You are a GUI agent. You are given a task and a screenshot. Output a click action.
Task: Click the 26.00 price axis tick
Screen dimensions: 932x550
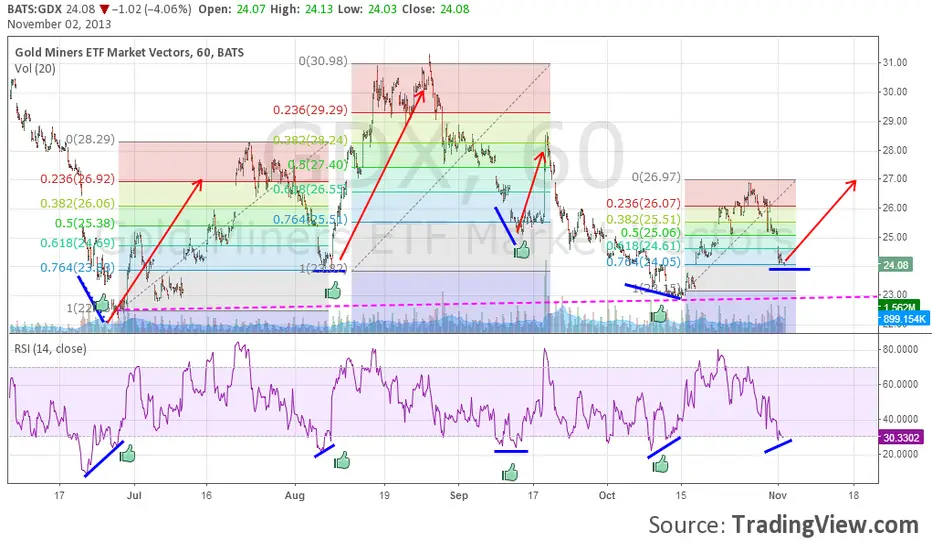tap(895, 208)
